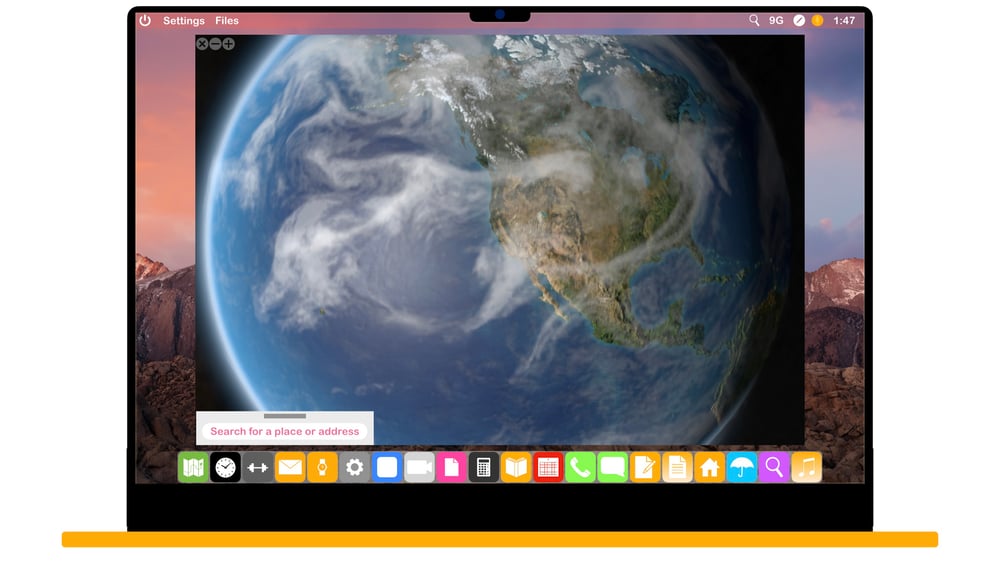Open the orange watch app in dock
The image size is (1000, 562).
tap(322, 468)
